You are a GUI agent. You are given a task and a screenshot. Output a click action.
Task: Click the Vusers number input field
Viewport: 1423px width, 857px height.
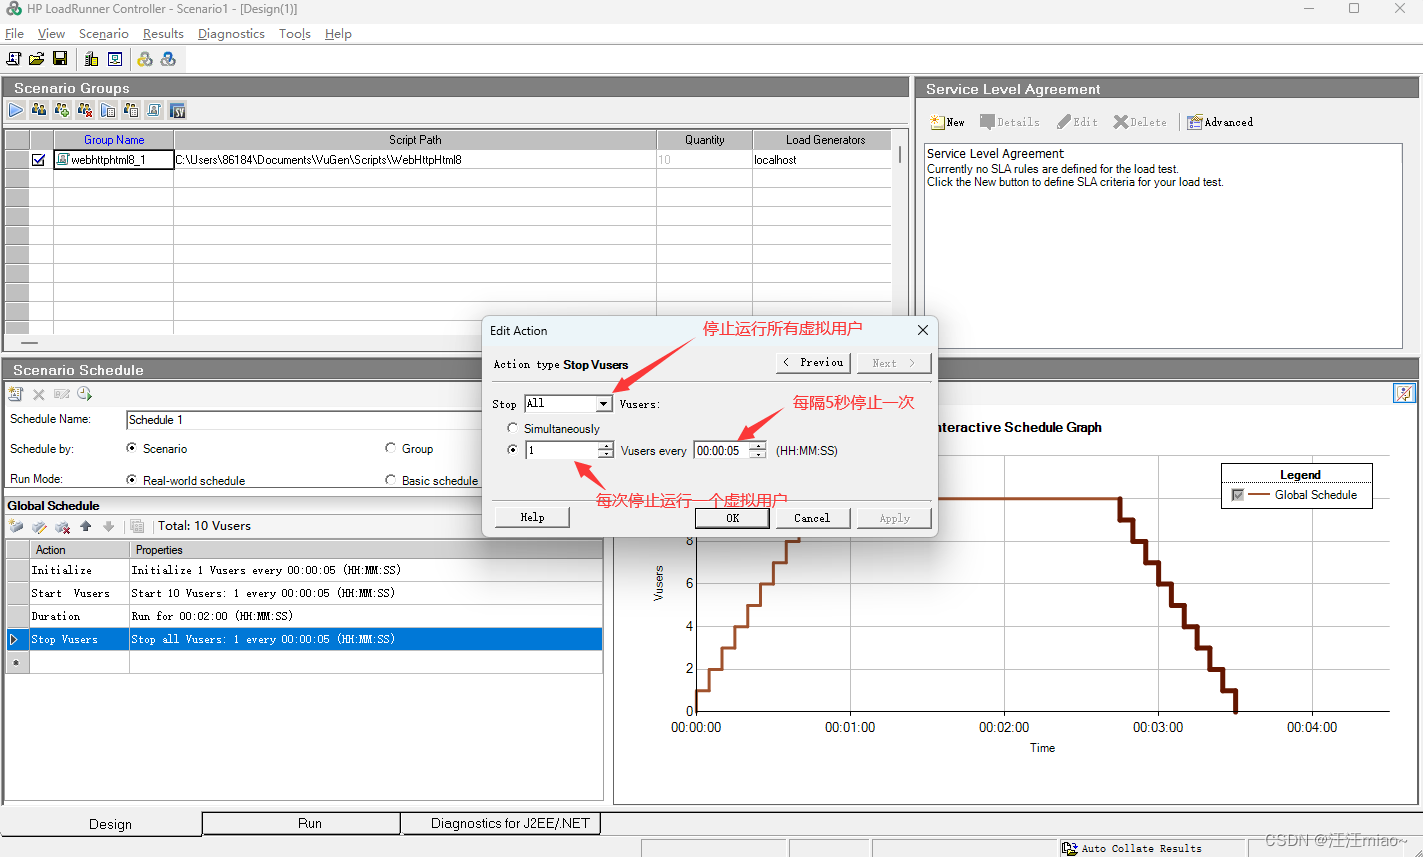pos(561,450)
